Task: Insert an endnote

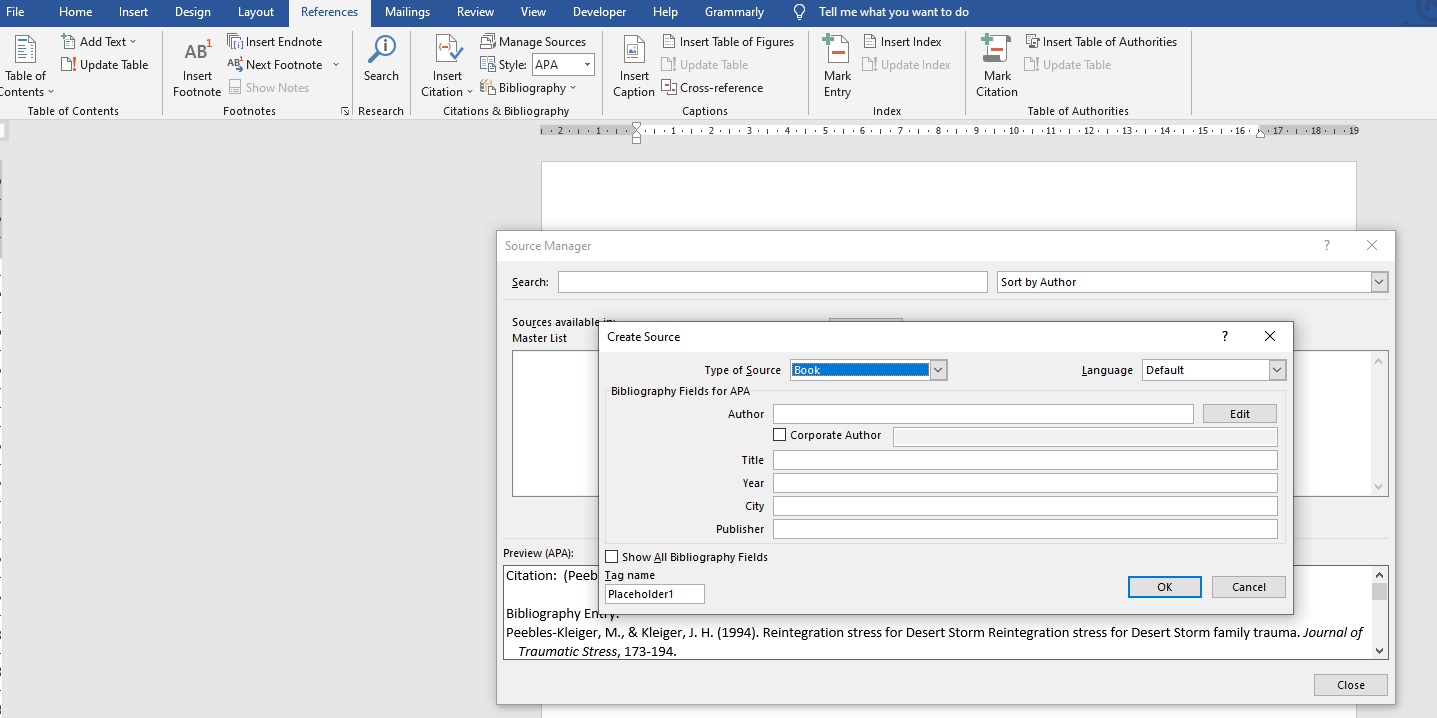Action: pyautogui.click(x=276, y=41)
